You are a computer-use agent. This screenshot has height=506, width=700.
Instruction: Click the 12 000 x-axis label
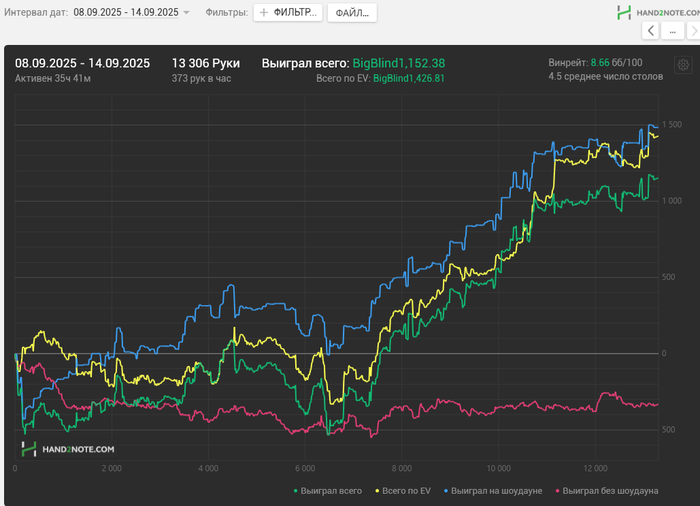point(595,468)
